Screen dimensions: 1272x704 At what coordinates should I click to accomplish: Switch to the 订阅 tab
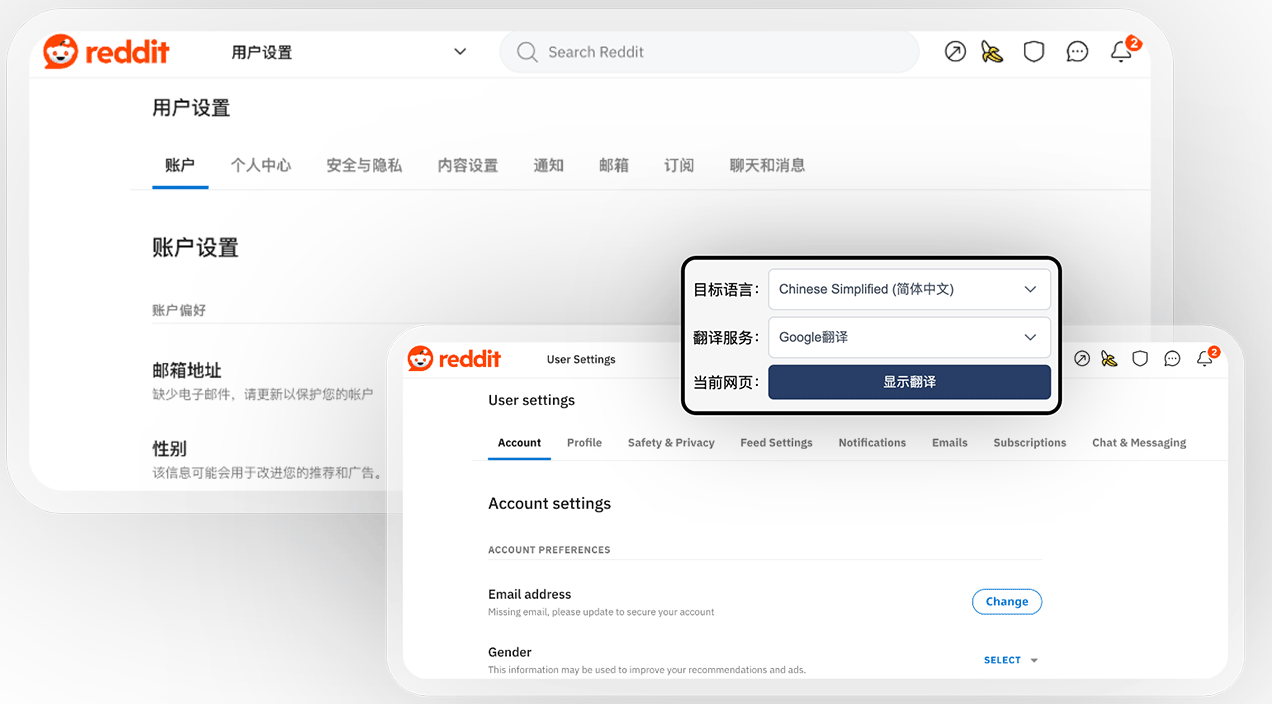pyautogui.click(x=679, y=165)
